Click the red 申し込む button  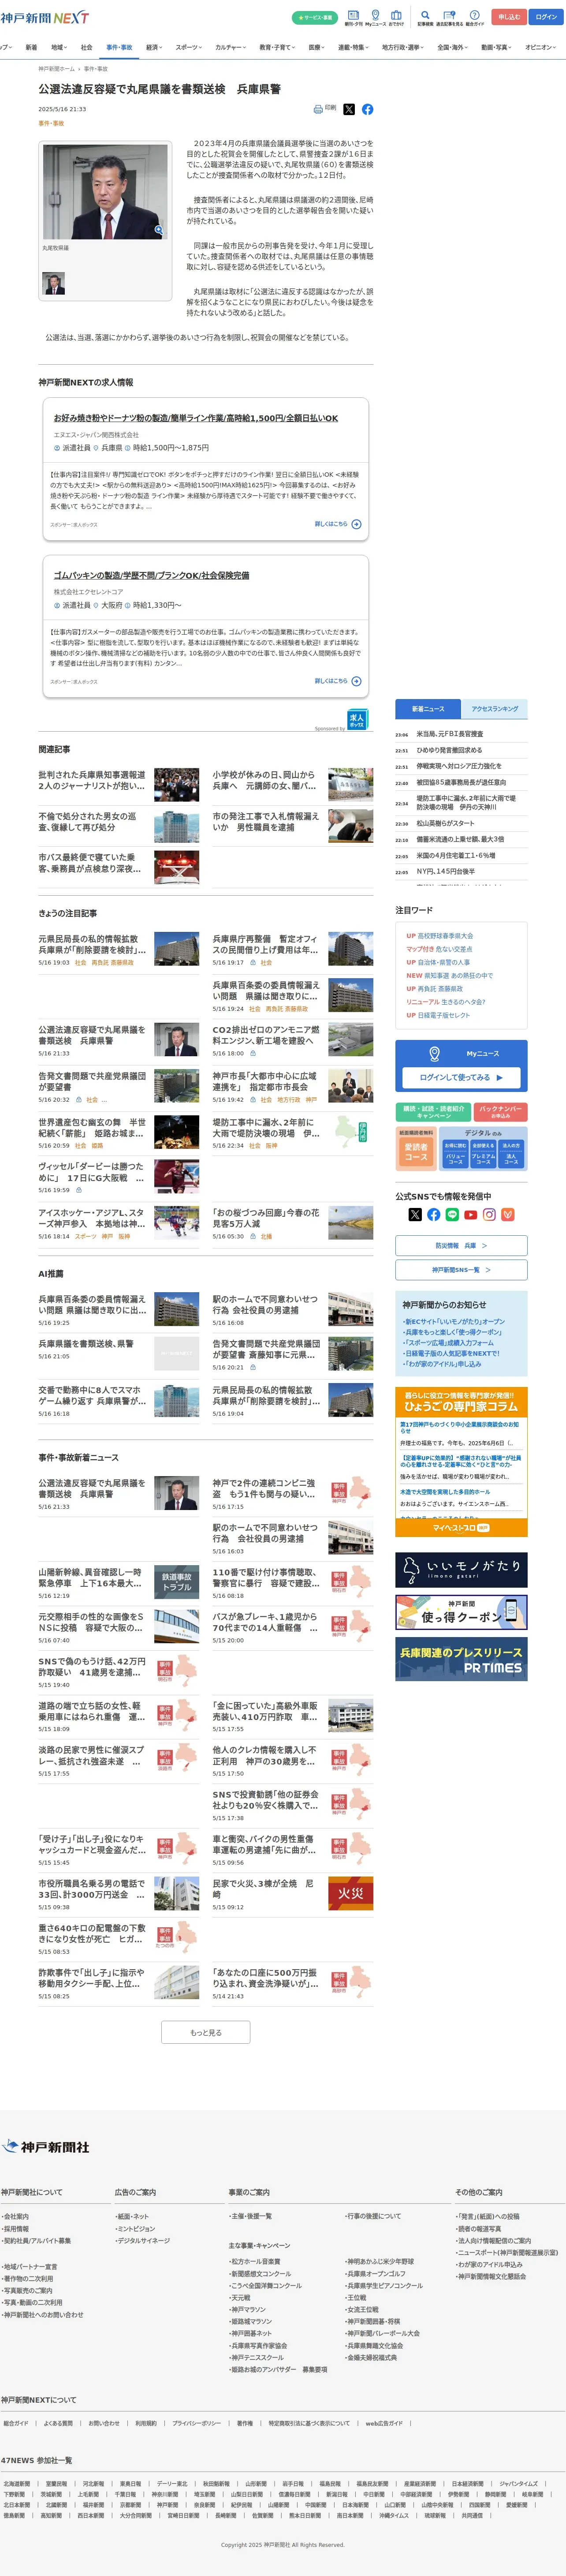click(x=509, y=17)
